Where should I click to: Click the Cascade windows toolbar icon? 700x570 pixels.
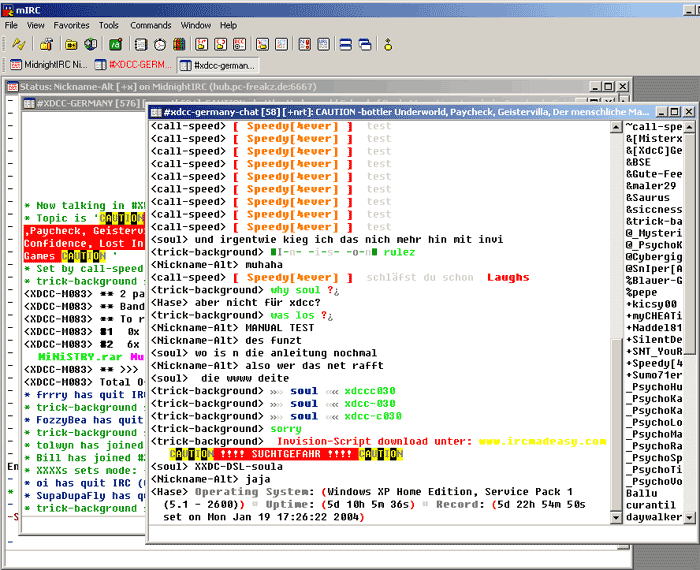(x=365, y=44)
